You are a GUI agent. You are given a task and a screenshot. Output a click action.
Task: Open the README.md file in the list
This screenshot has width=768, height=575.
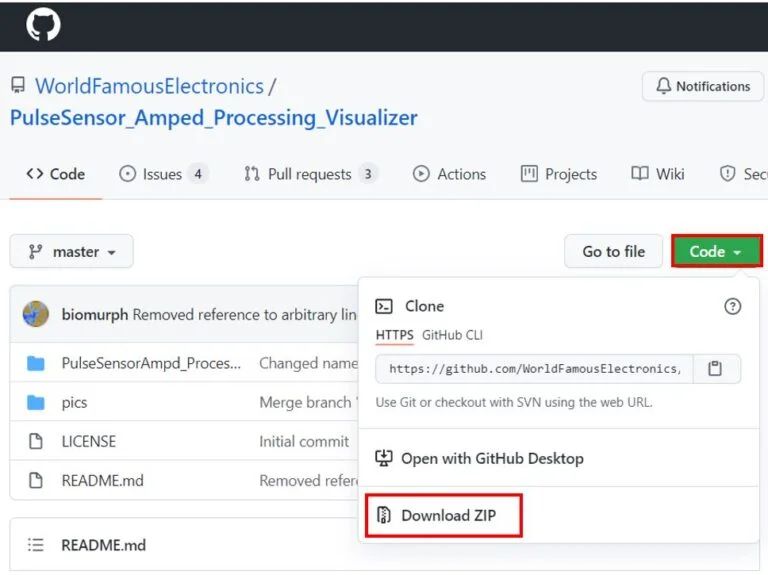click(x=102, y=480)
